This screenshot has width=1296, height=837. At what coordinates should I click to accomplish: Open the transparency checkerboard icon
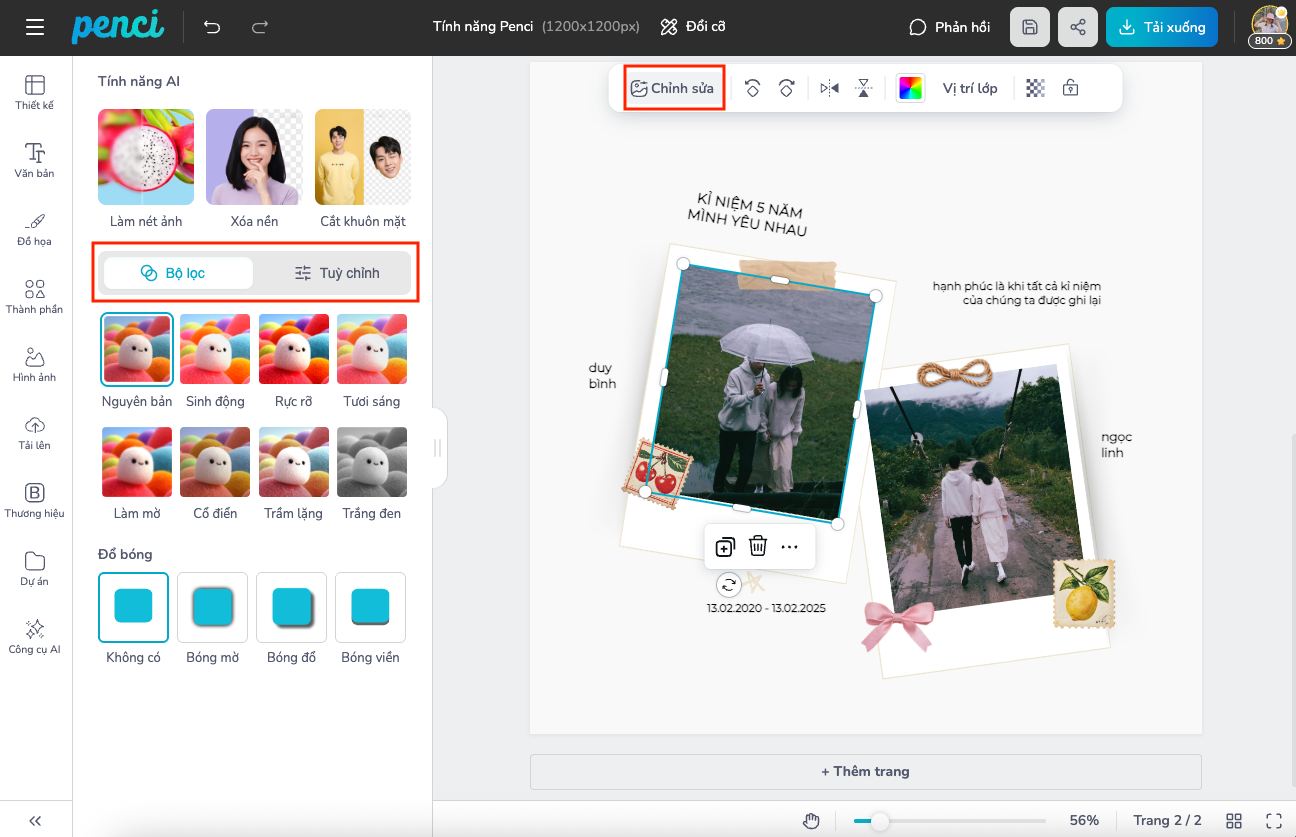[x=1036, y=88]
